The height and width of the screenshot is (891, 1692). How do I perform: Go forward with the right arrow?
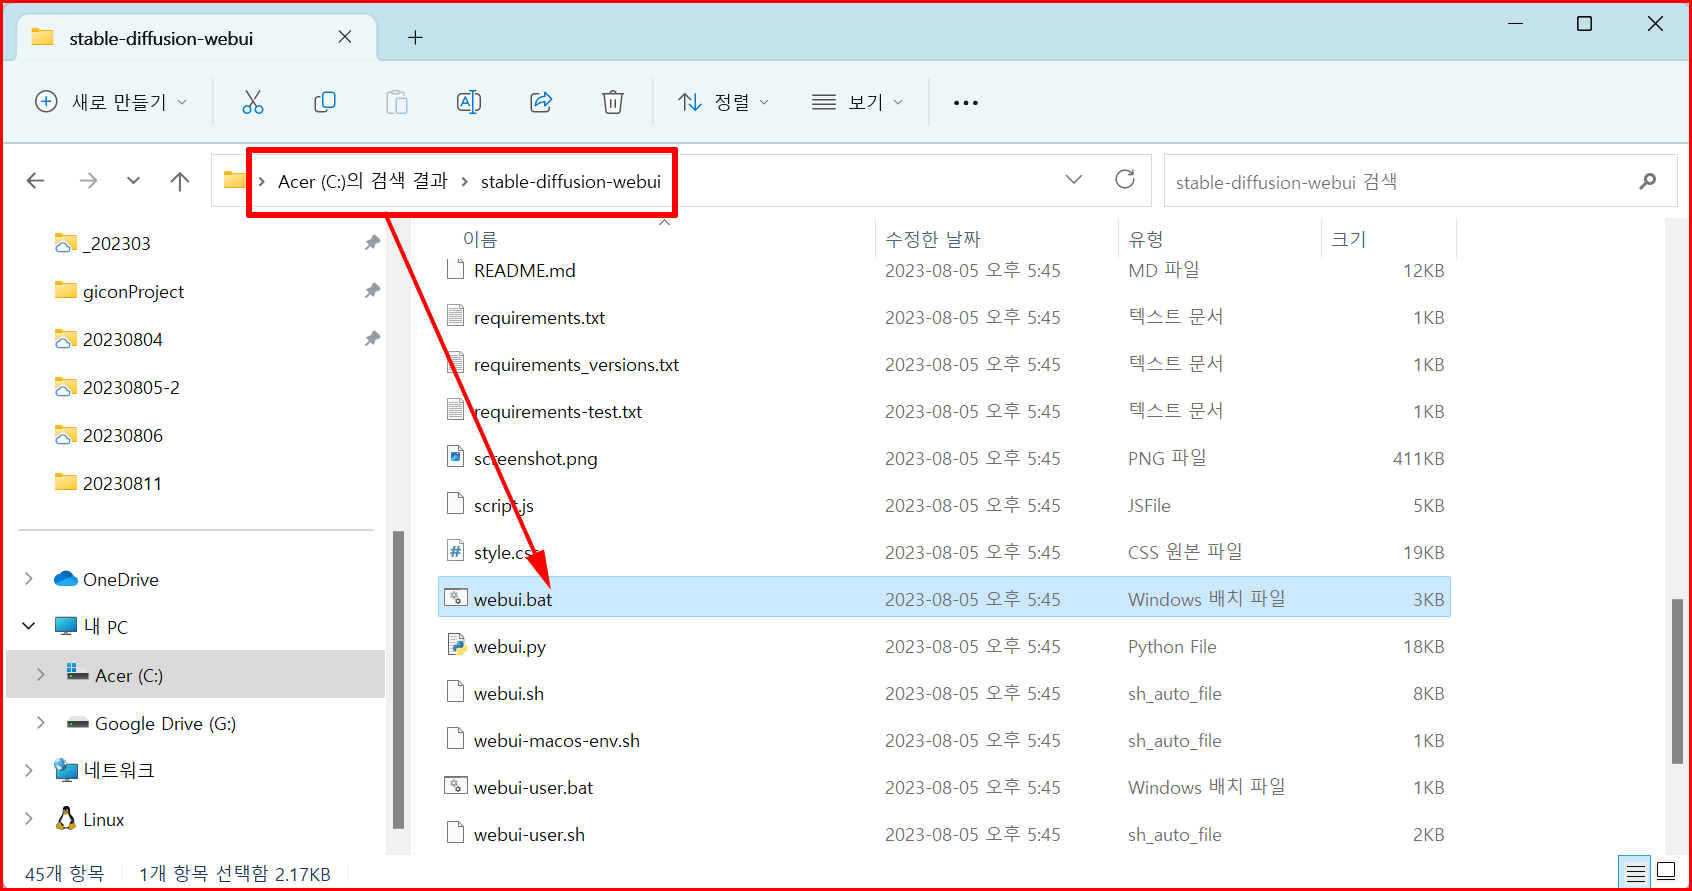[88, 181]
